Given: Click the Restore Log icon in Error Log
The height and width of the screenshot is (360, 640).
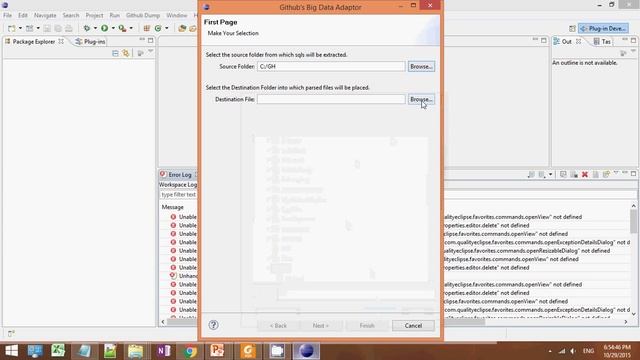Looking at the screenshot, I should click(606, 175).
